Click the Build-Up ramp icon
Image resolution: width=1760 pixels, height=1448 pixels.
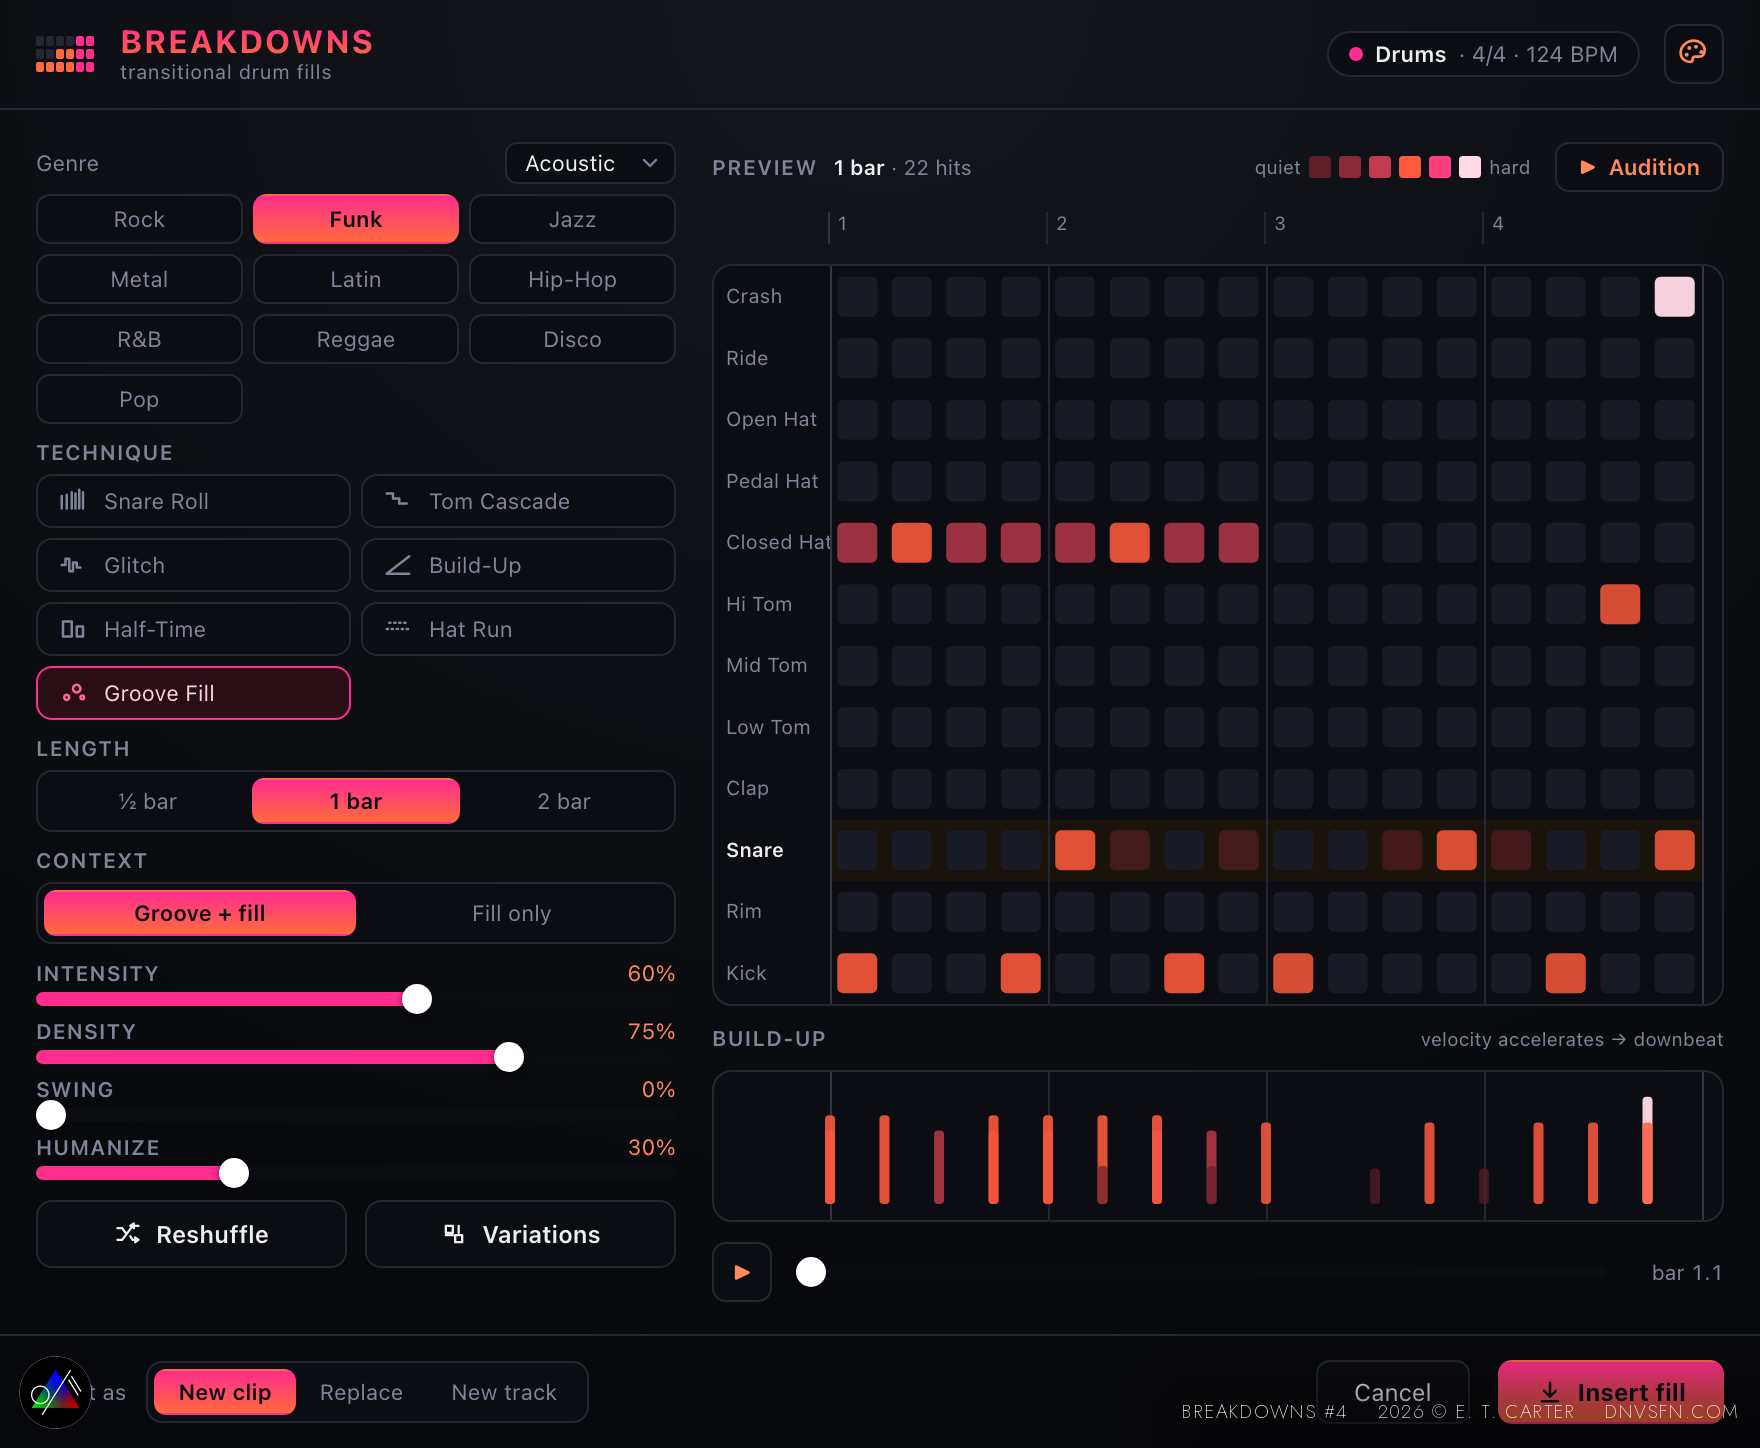(x=398, y=565)
